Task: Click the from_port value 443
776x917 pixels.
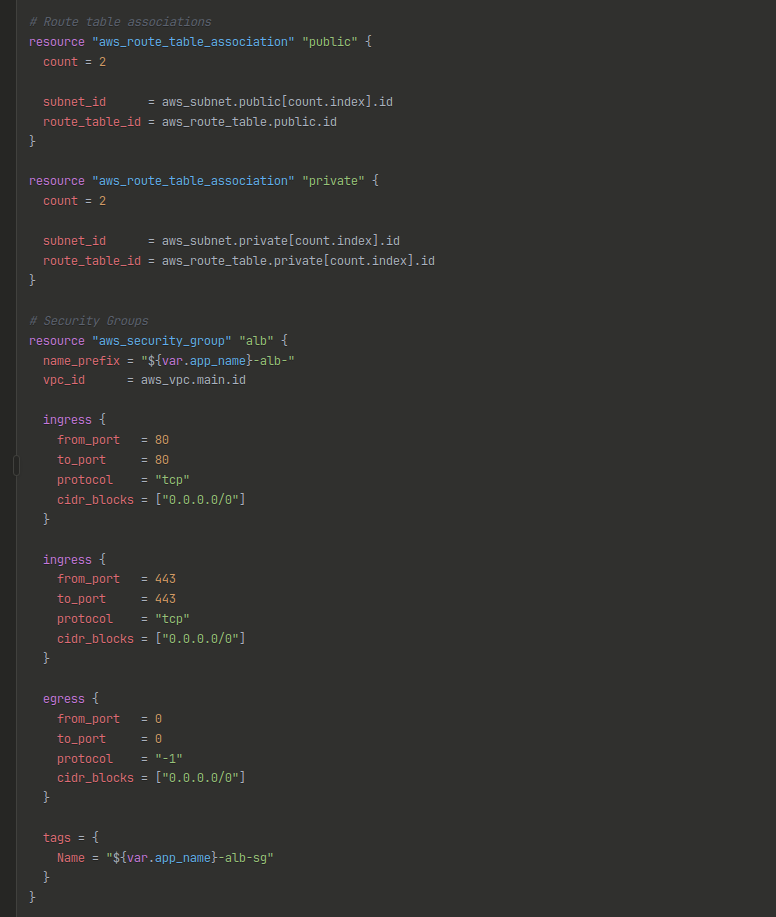Action: (x=165, y=579)
